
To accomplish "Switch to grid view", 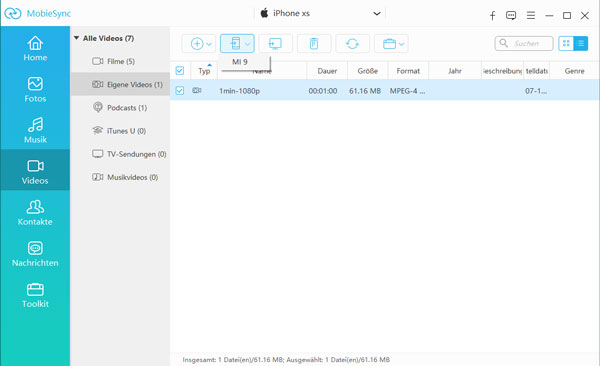I will coord(566,43).
